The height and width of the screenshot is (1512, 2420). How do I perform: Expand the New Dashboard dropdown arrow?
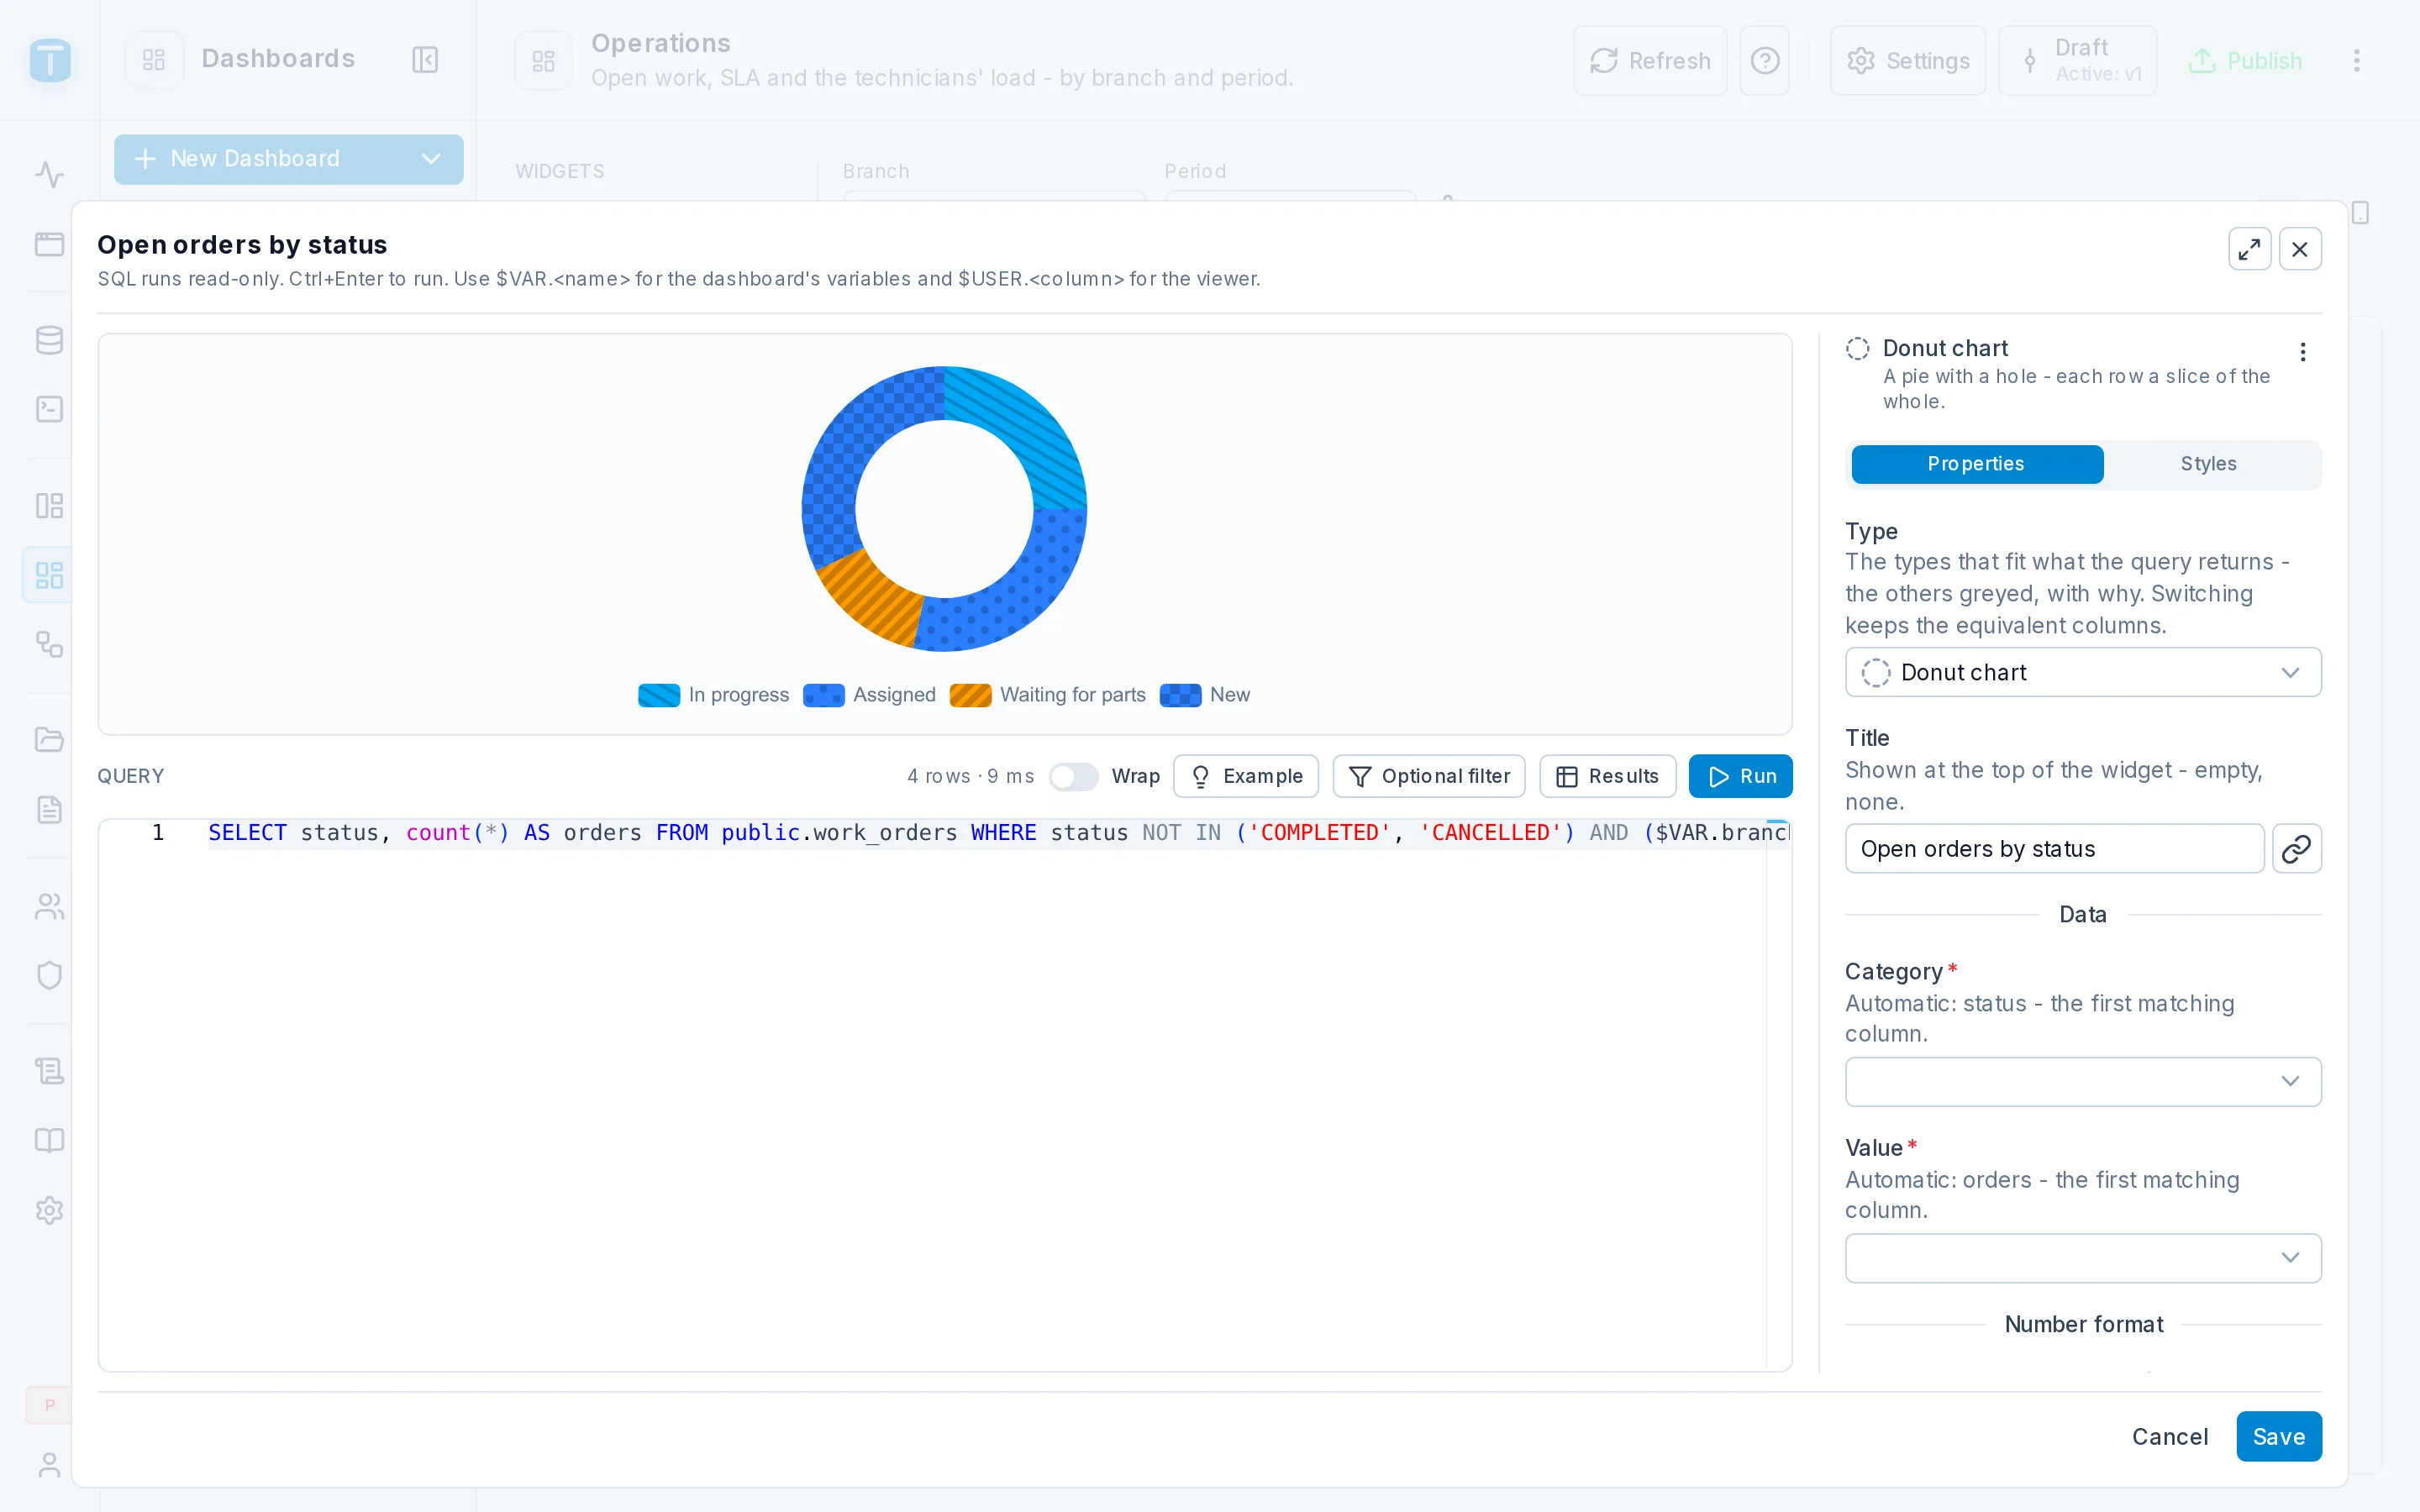coord(431,159)
